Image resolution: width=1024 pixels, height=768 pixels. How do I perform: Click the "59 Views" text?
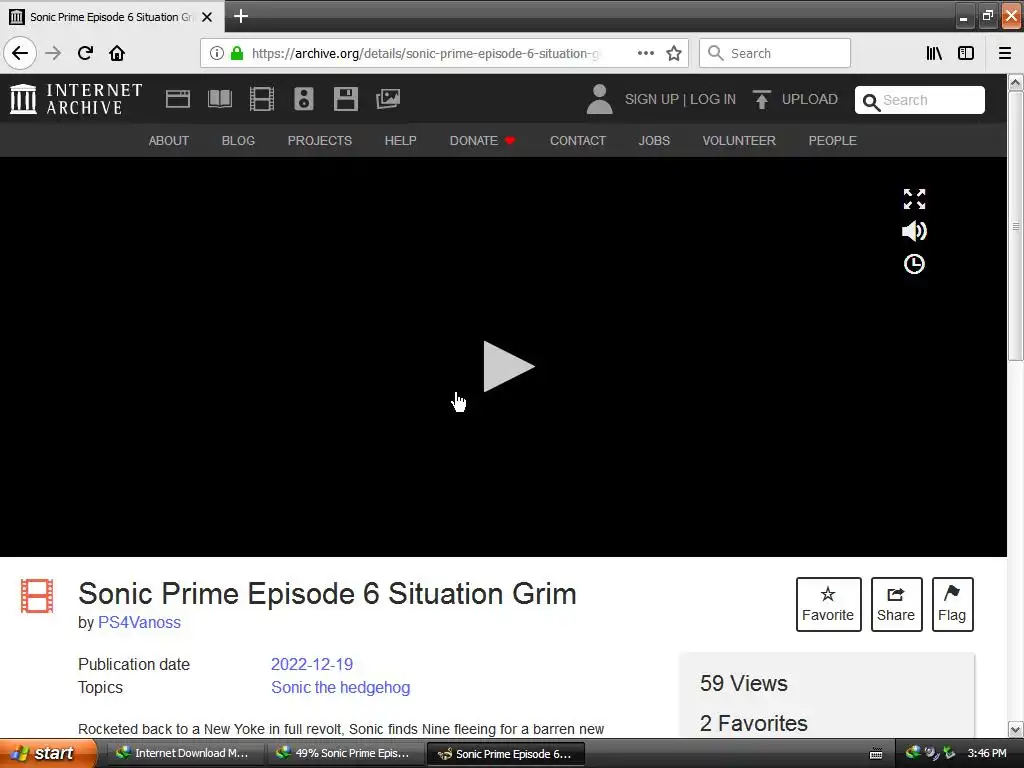point(744,683)
